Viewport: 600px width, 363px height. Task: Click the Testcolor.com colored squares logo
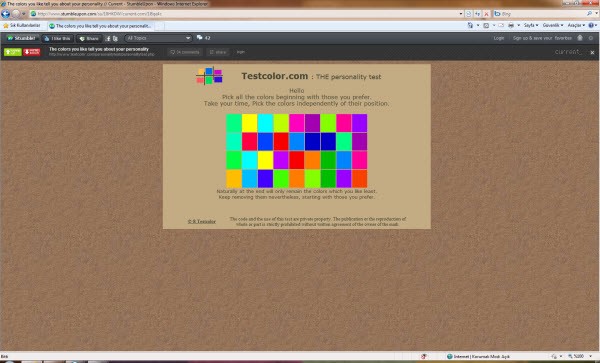point(209,75)
